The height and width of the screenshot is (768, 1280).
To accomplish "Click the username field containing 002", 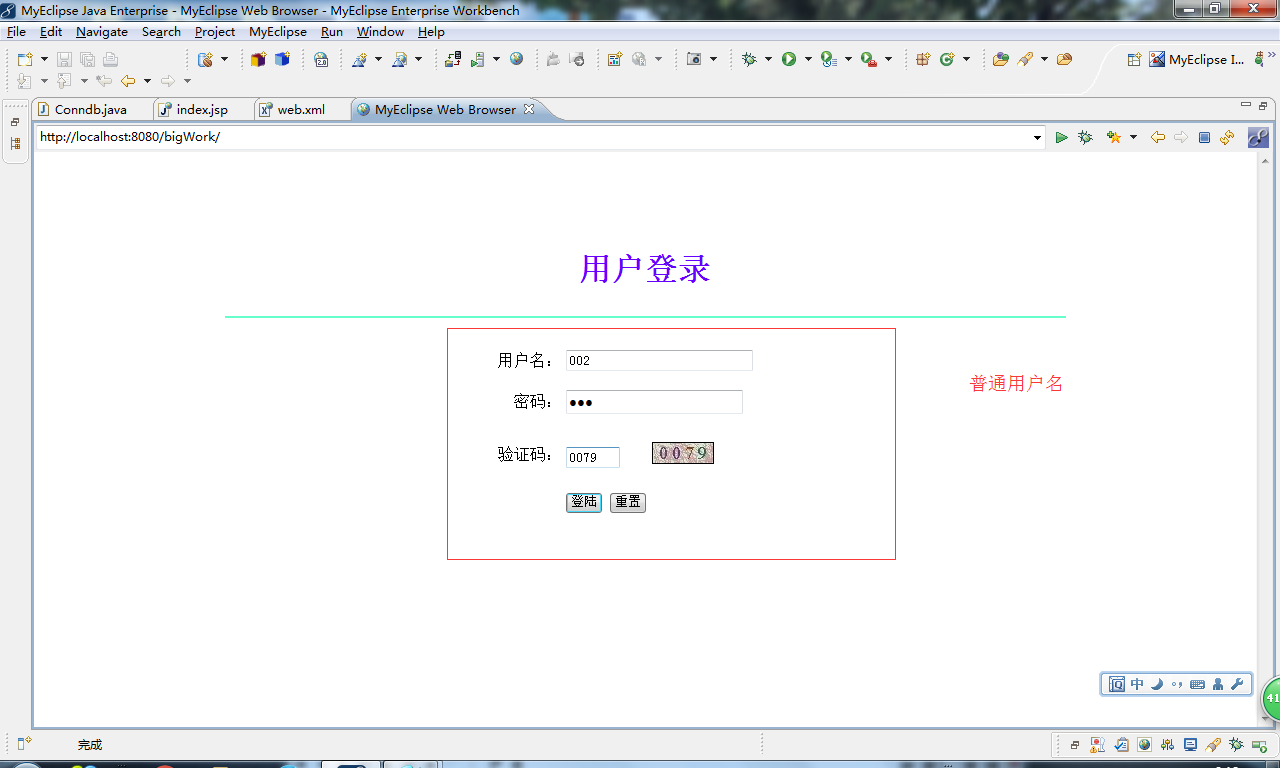I will tap(659, 360).
